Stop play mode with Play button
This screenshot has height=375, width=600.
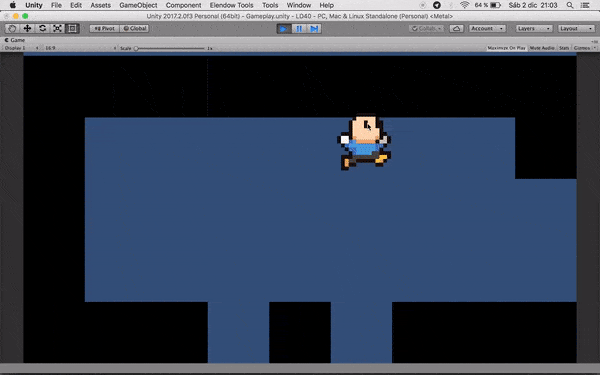[284, 29]
